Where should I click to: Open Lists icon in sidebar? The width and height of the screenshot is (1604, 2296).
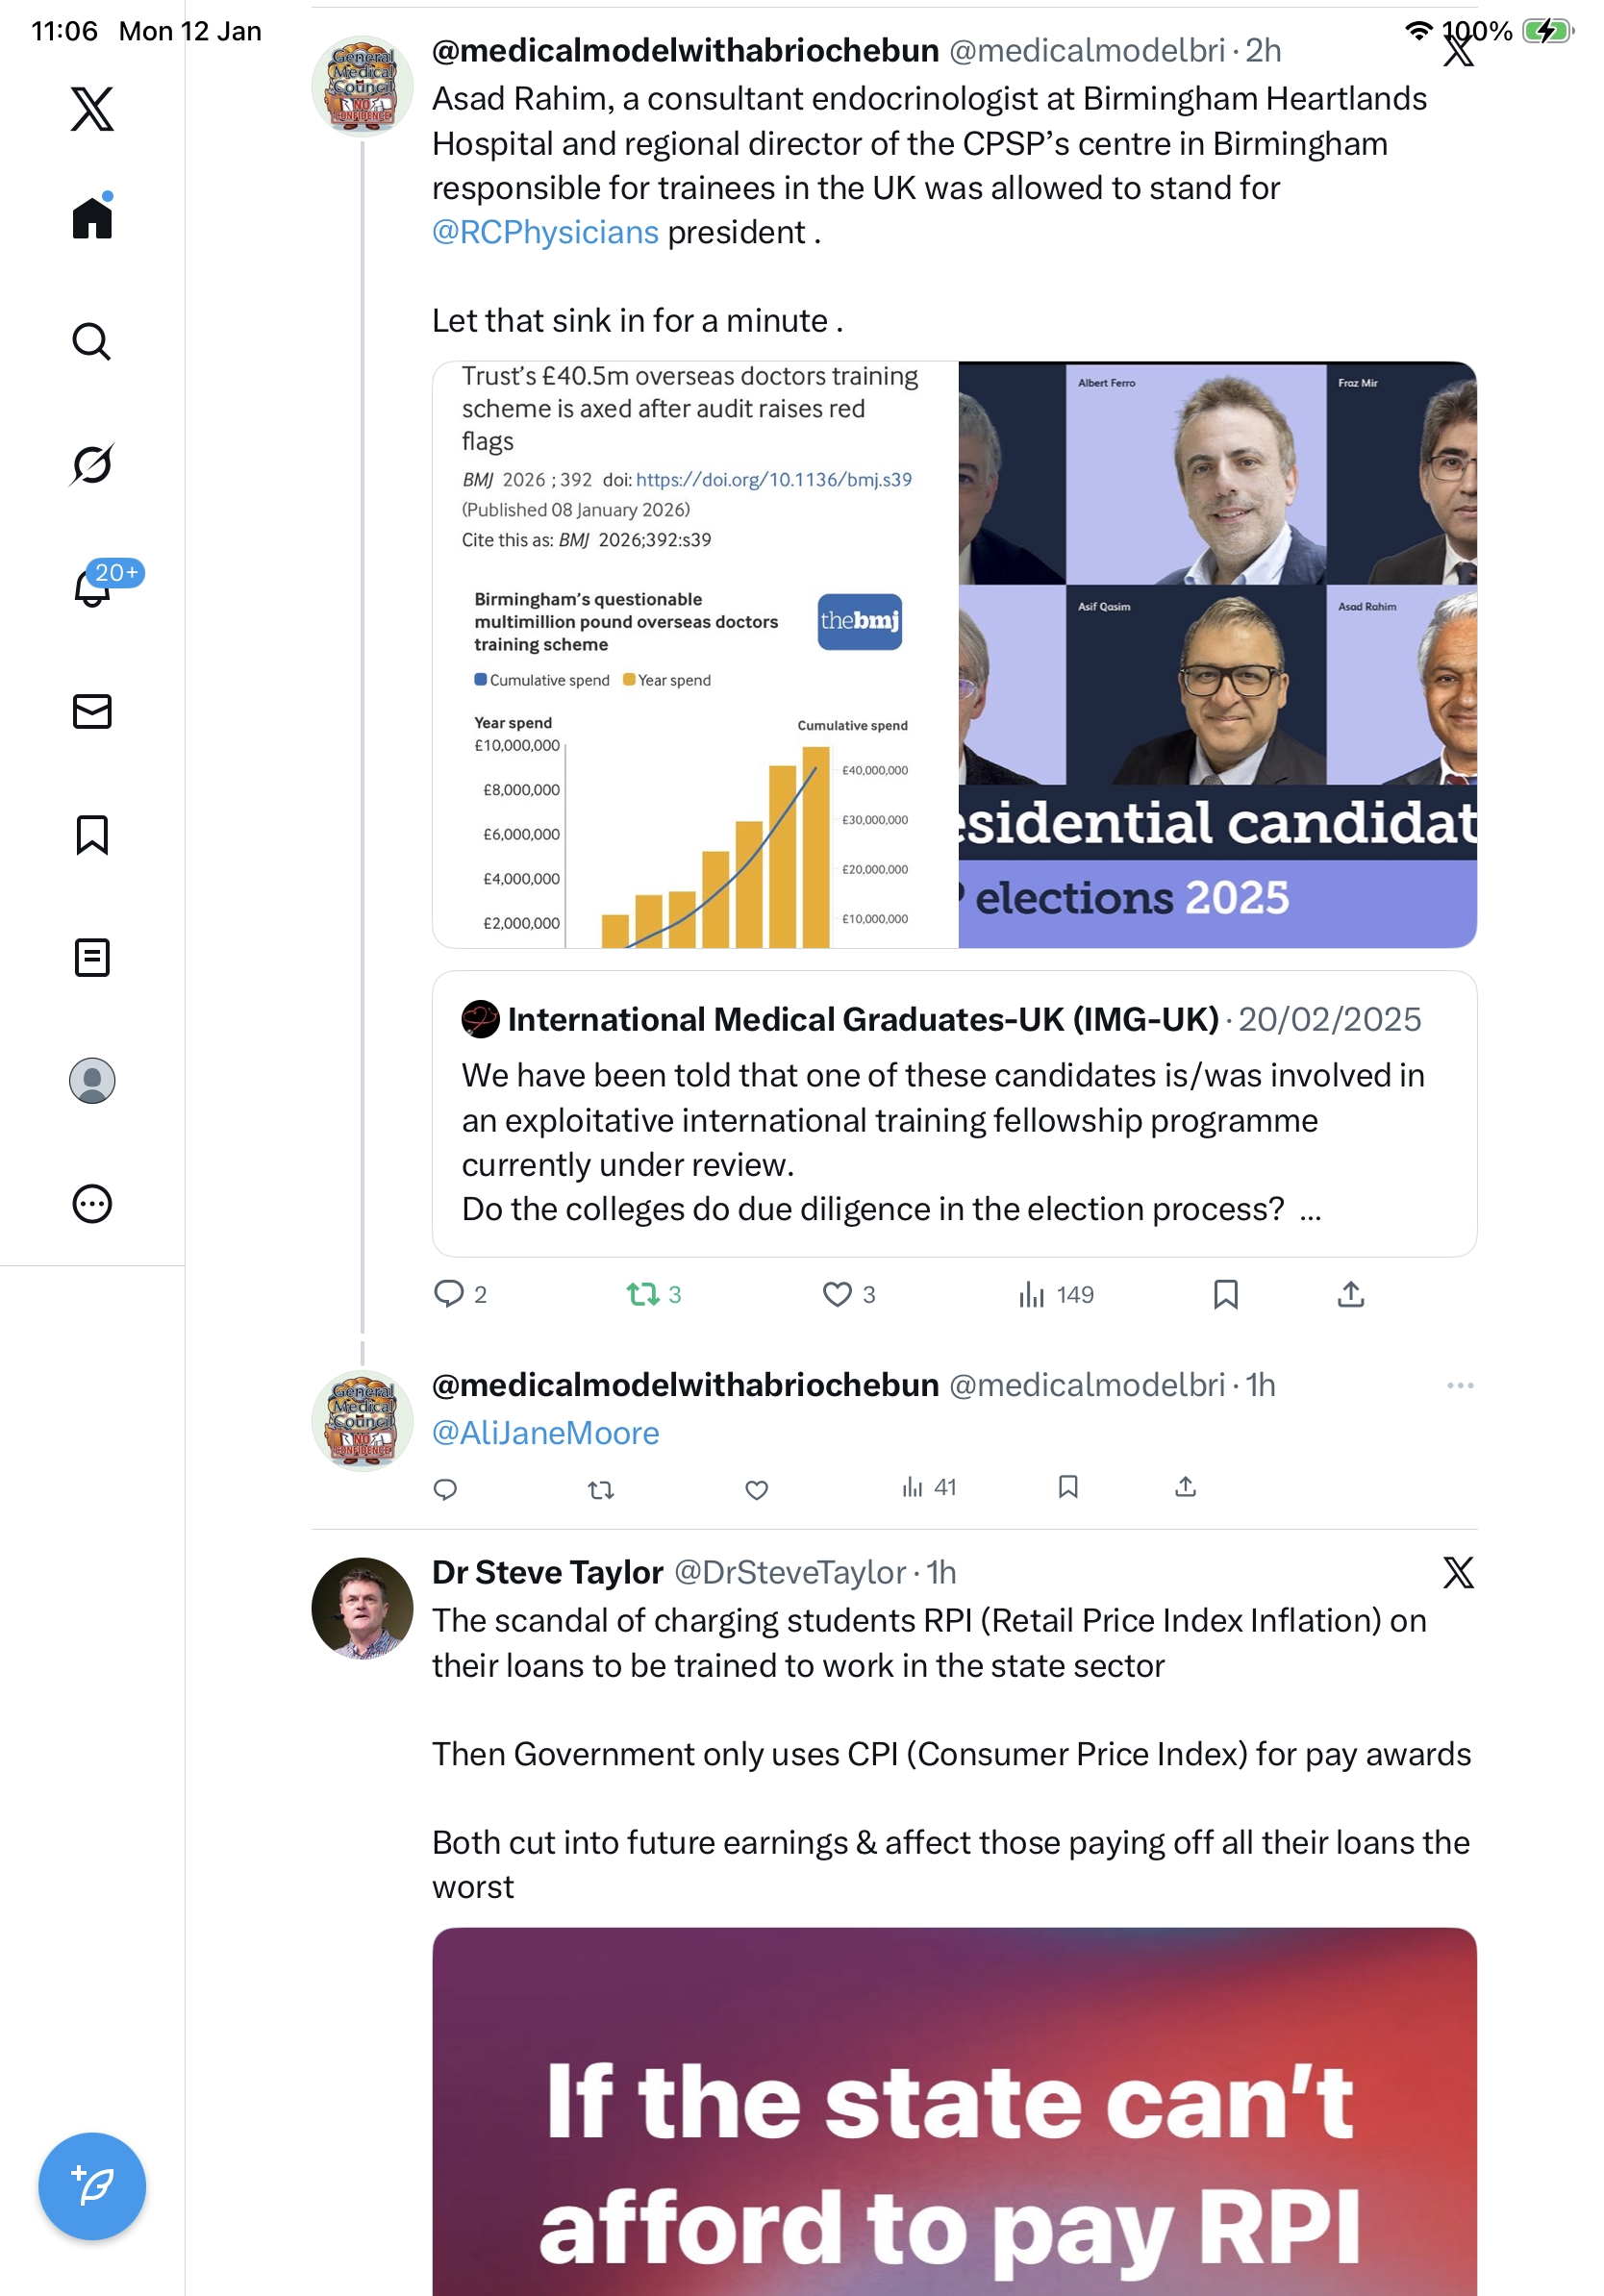click(x=92, y=958)
